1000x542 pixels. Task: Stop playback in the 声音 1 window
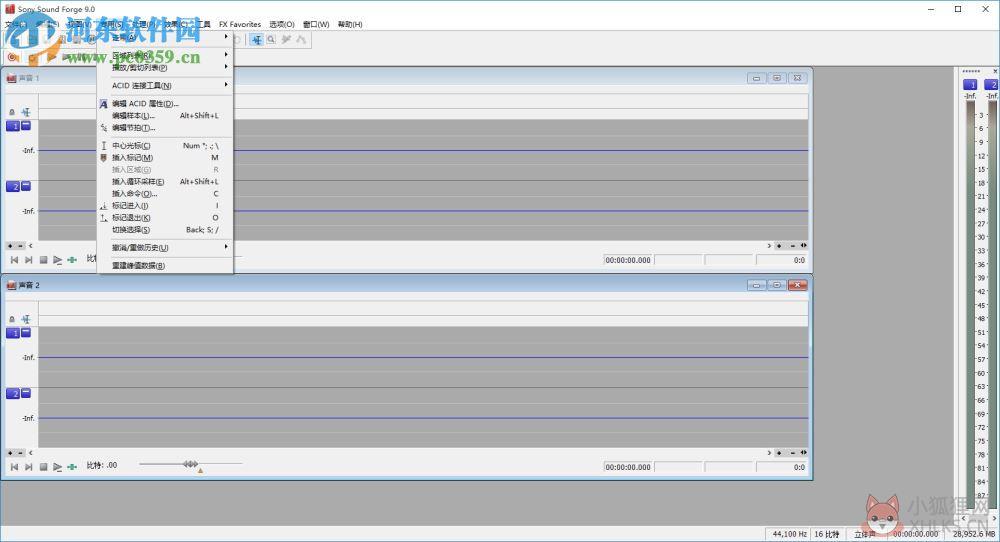pos(43,260)
